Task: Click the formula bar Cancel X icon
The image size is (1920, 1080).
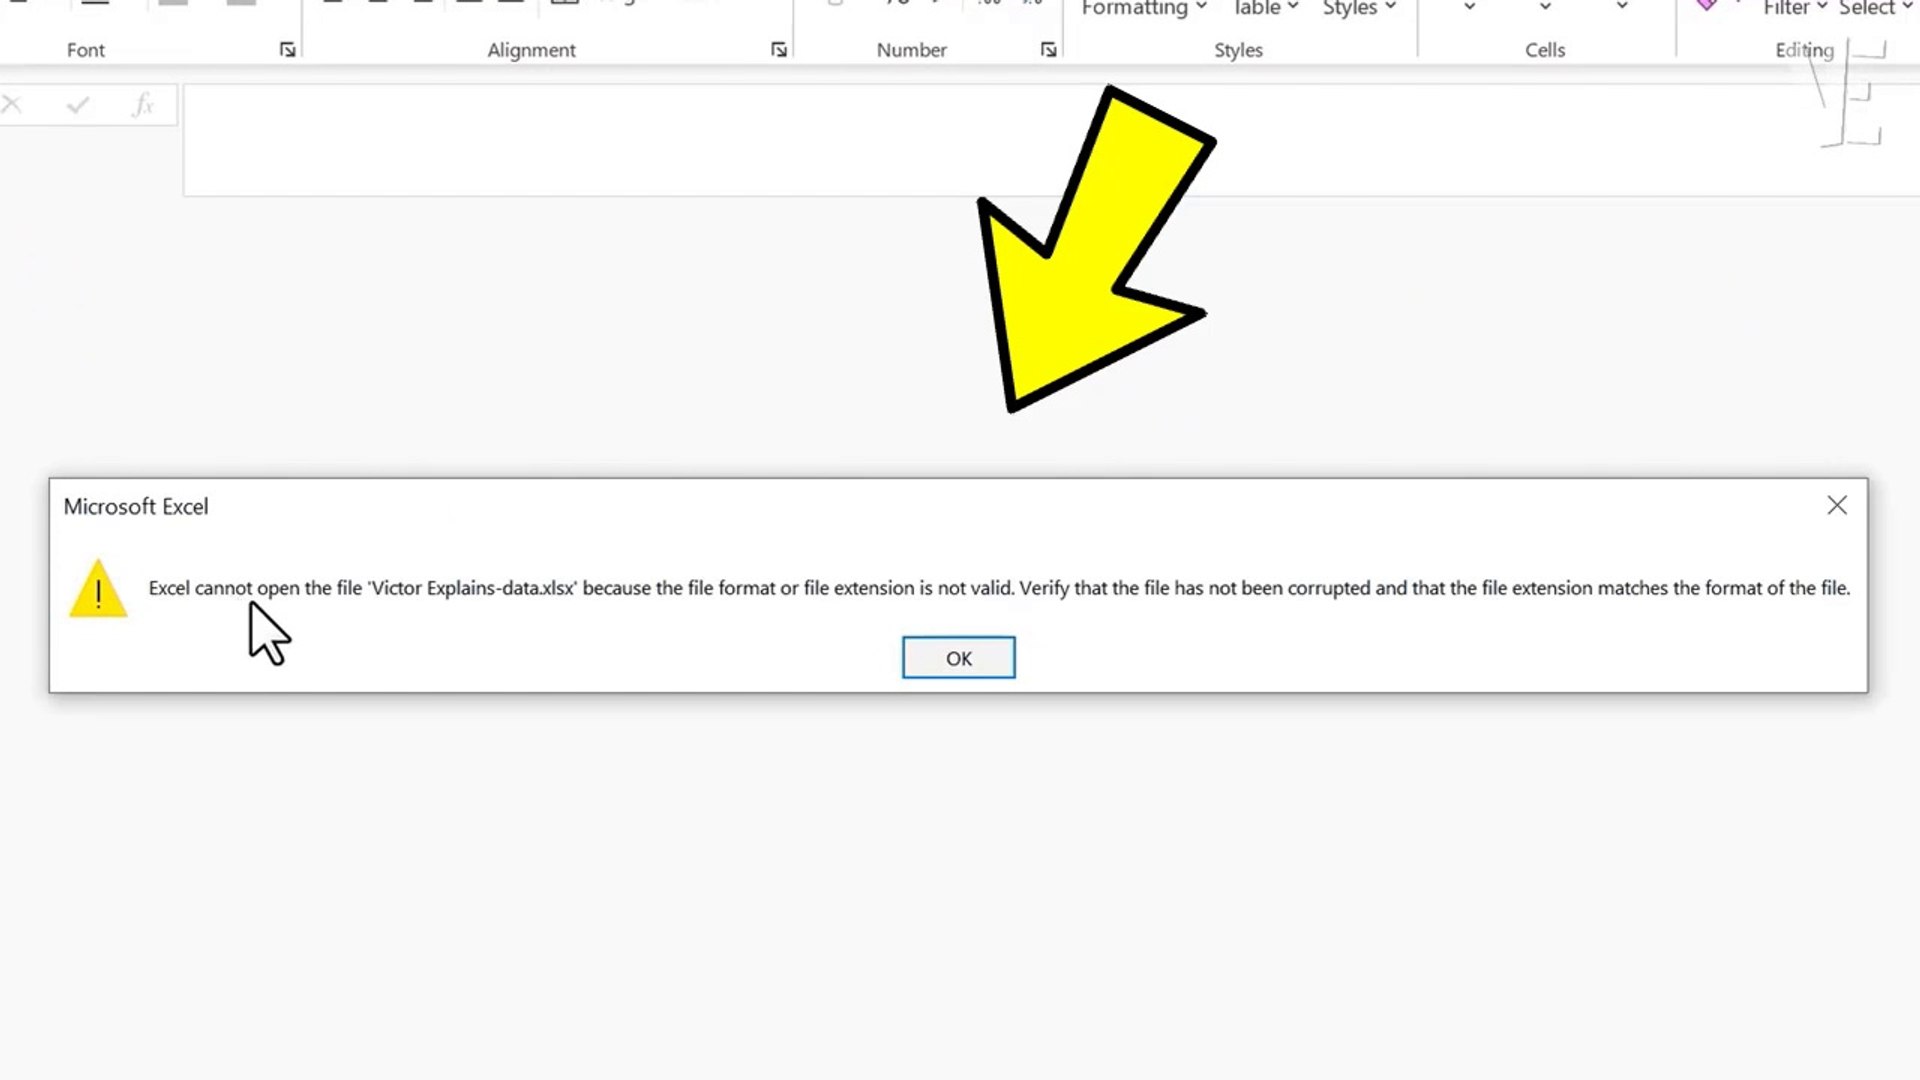Action: point(12,104)
